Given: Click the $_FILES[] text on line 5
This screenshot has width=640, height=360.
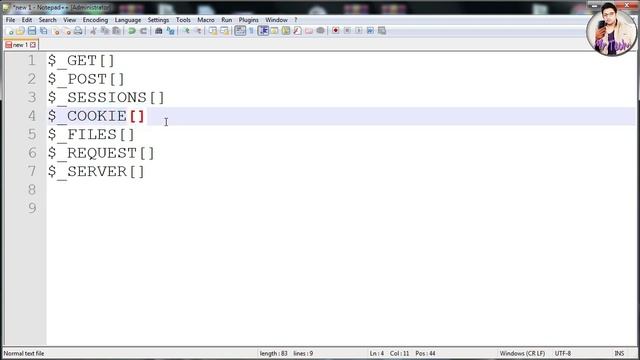Looking at the screenshot, I should [91, 135].
